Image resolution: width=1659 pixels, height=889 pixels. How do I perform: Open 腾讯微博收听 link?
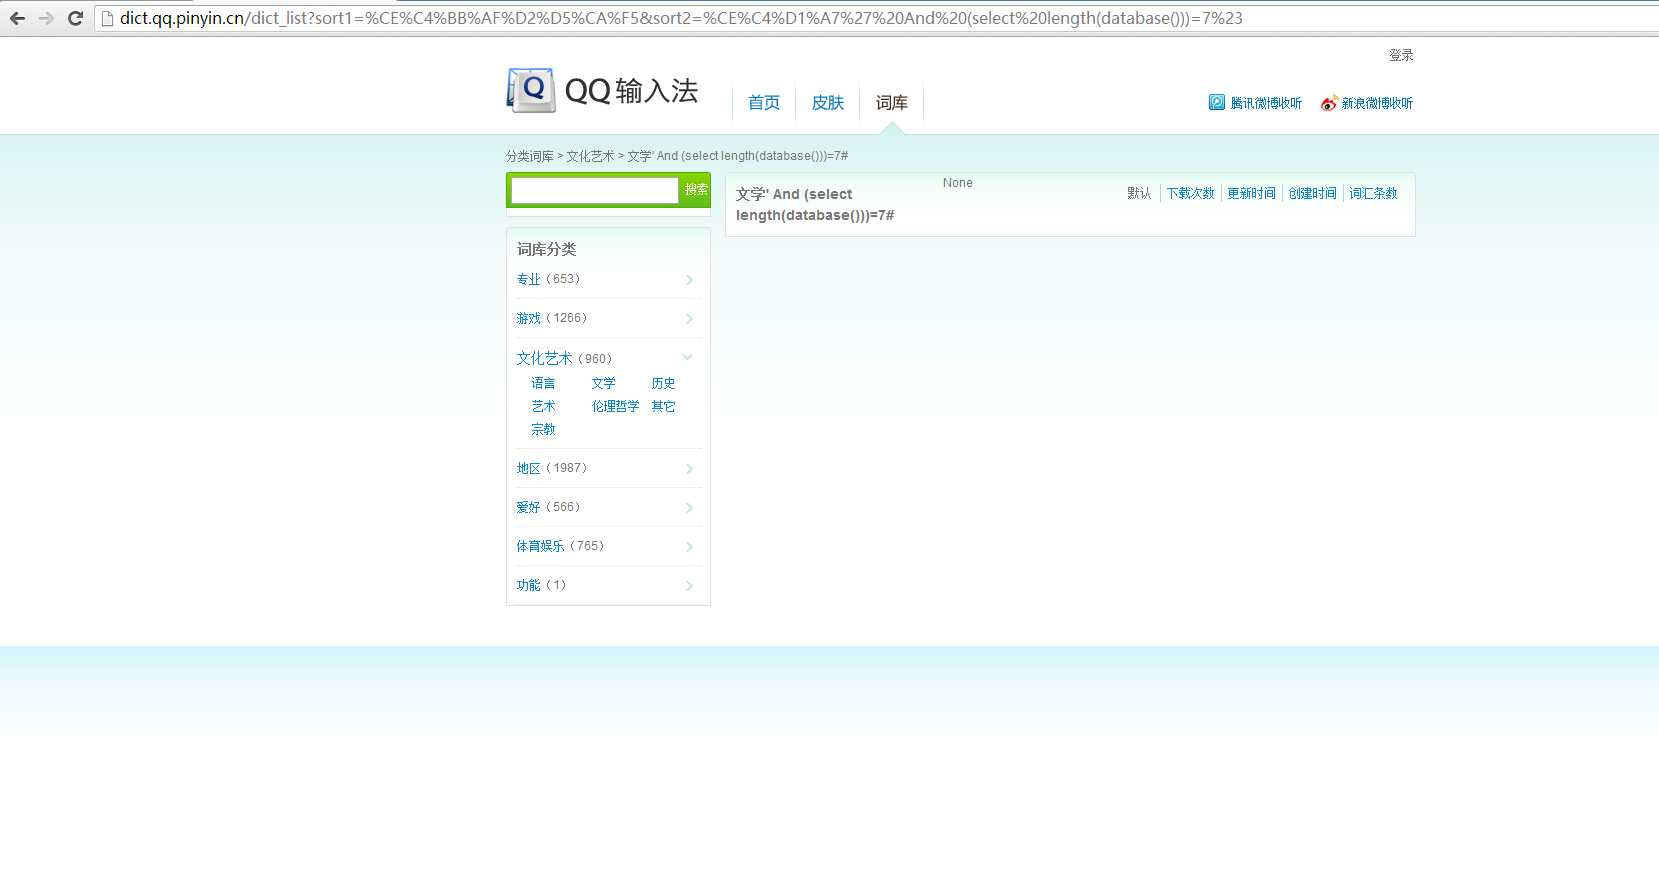[1266, 103]
